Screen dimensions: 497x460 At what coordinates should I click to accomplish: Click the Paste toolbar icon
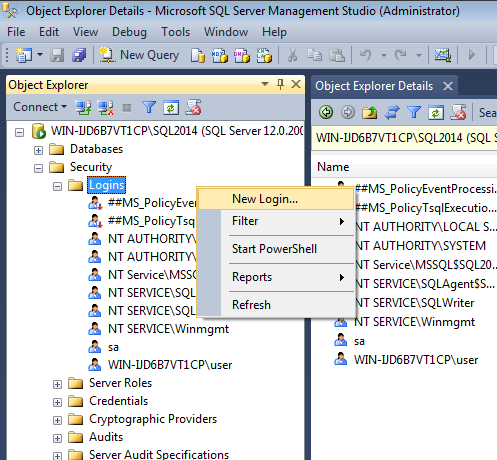(337, 55)
